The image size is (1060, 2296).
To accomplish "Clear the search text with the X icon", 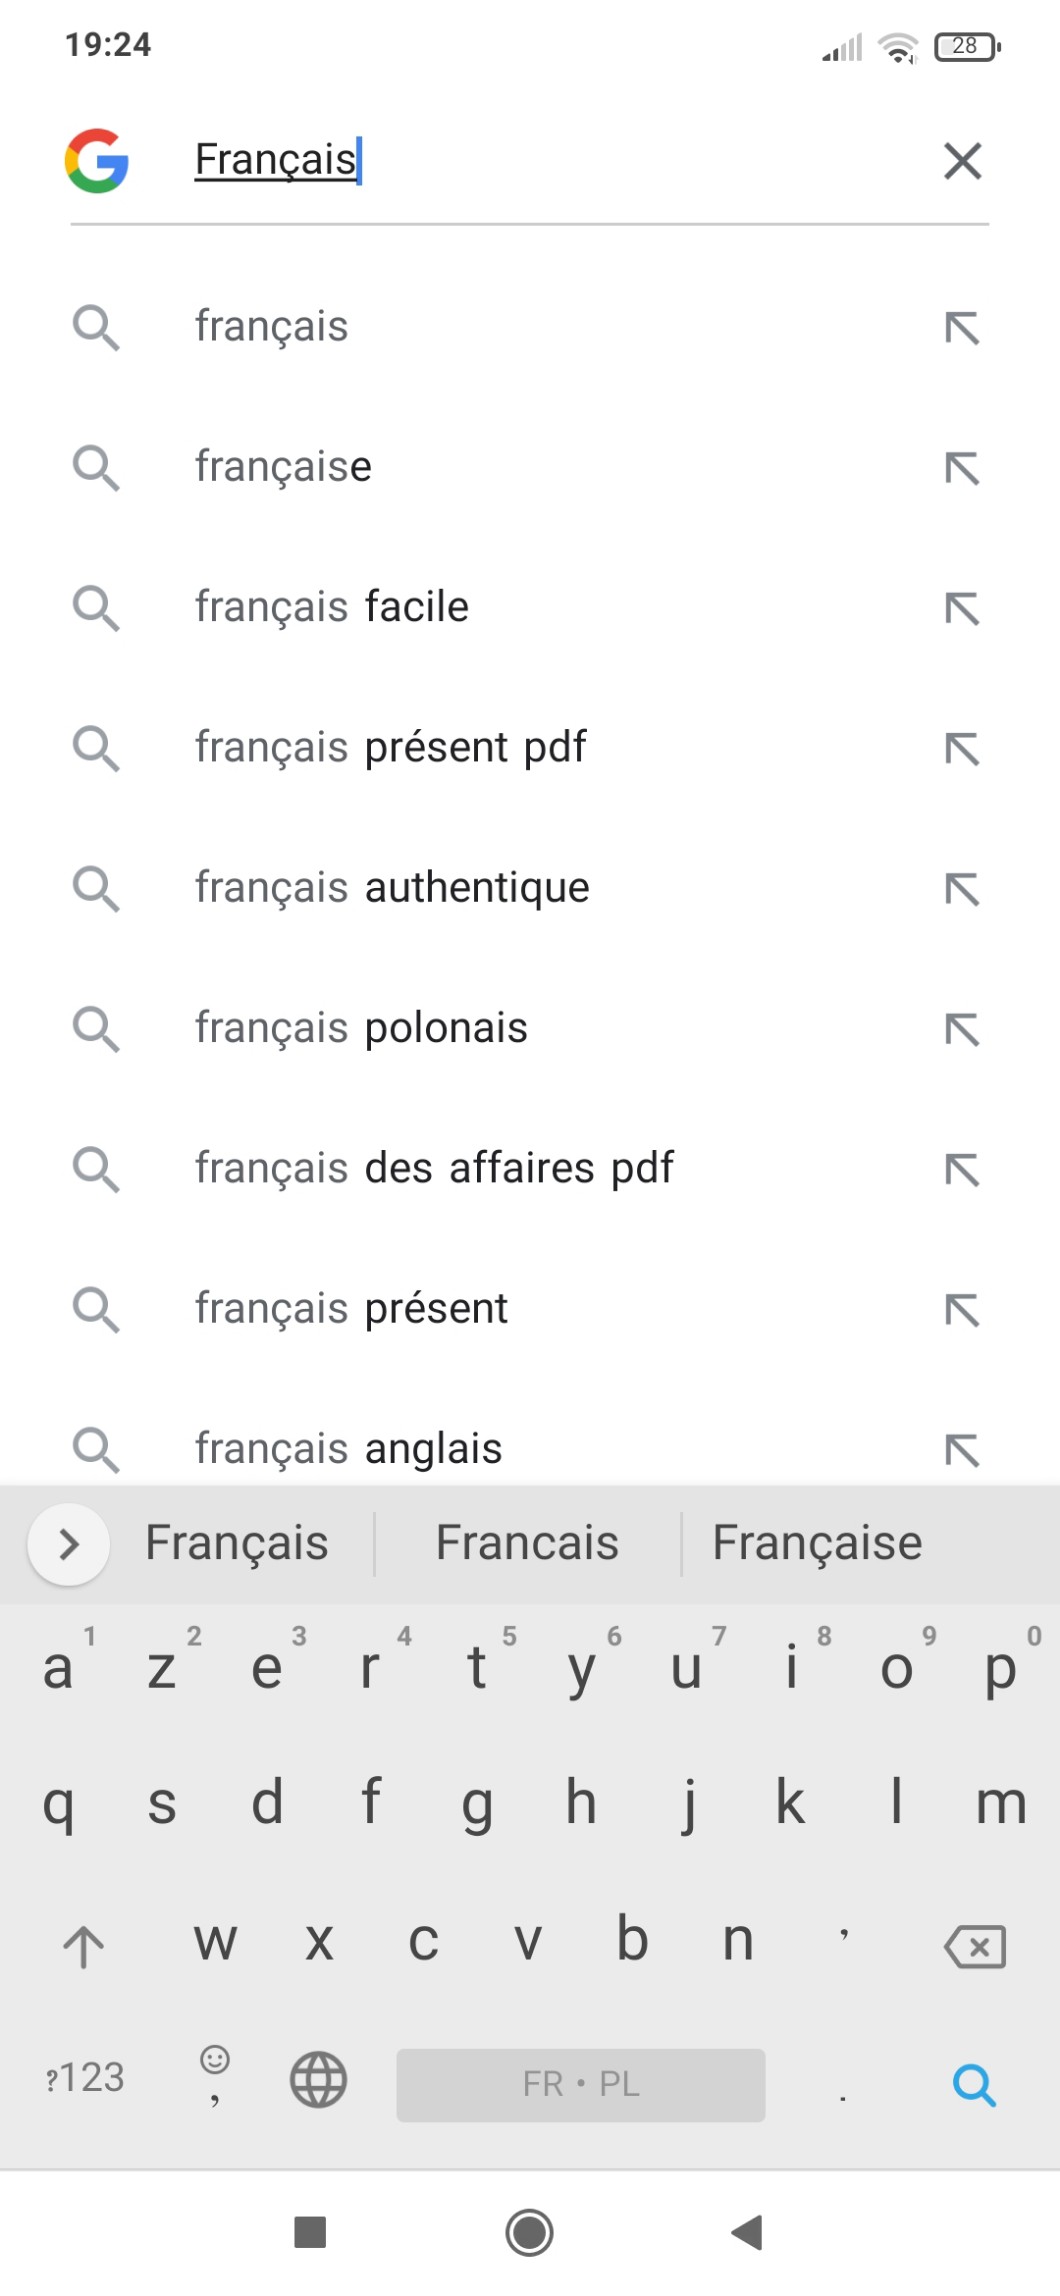I will (x=962, y=160).
